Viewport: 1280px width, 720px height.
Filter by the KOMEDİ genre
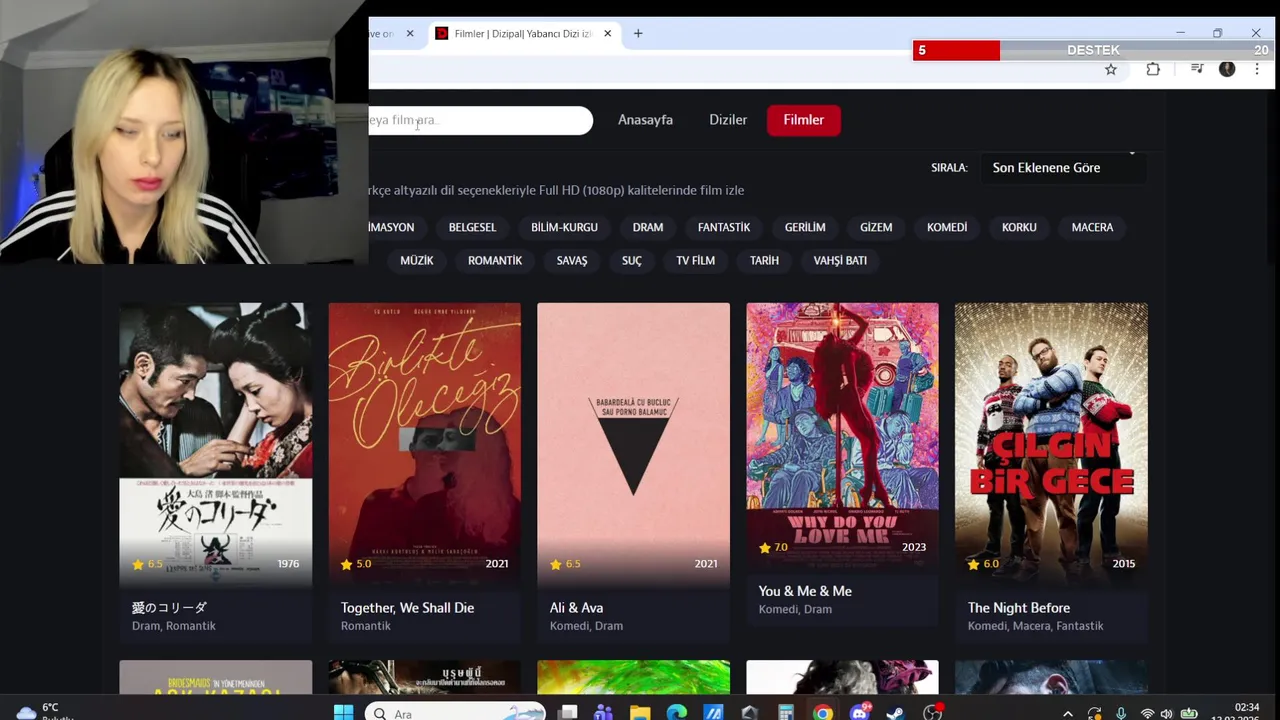(947, 227)
